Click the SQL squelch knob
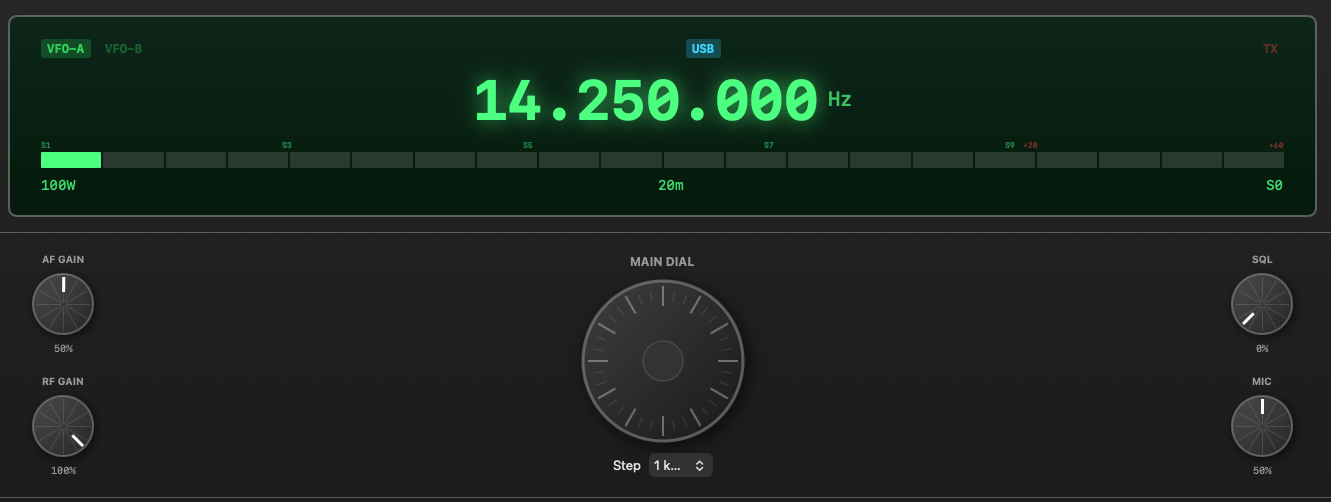Image resolution: width=1331 pixels, height=502 pixels. tap(1262, 304)
